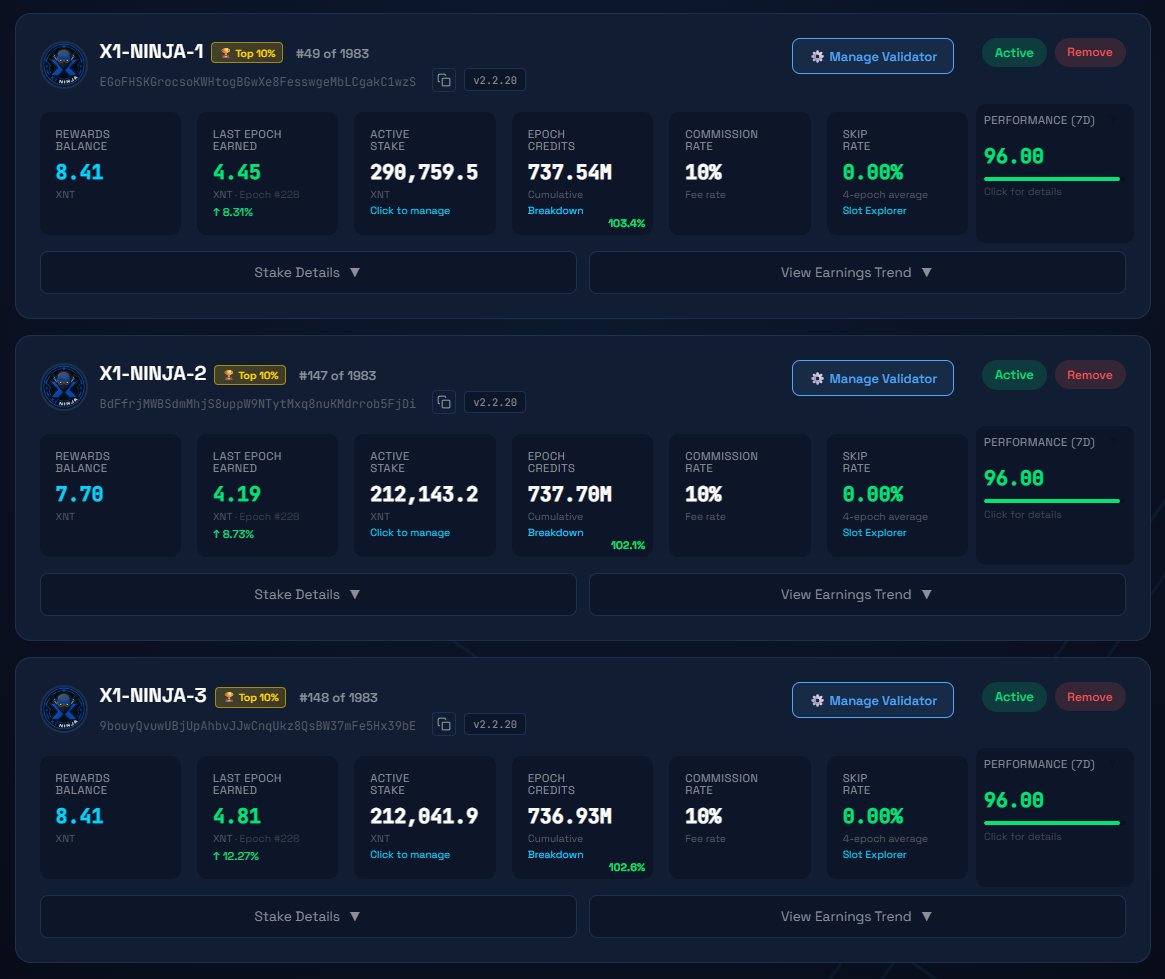Remove the X1-NINJA-2 validator
This screenshot has height=979, width=1165.
point(1090,375)
